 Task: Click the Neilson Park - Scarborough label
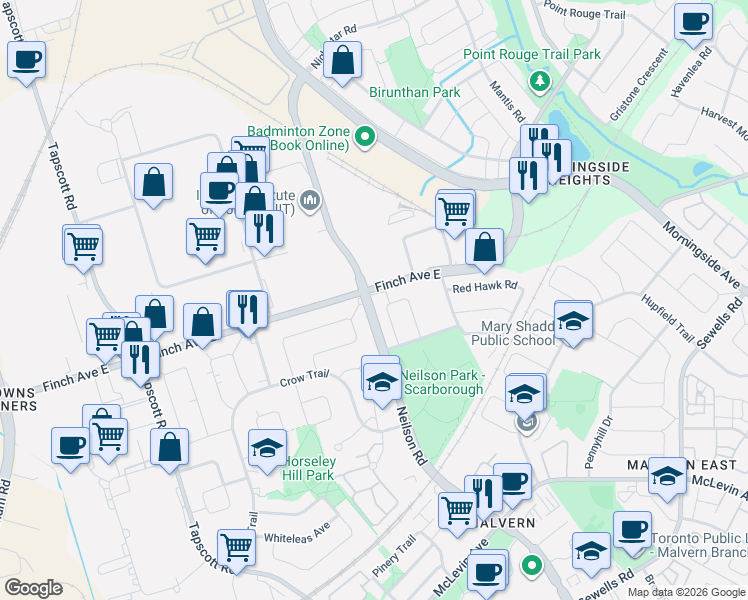443,383
